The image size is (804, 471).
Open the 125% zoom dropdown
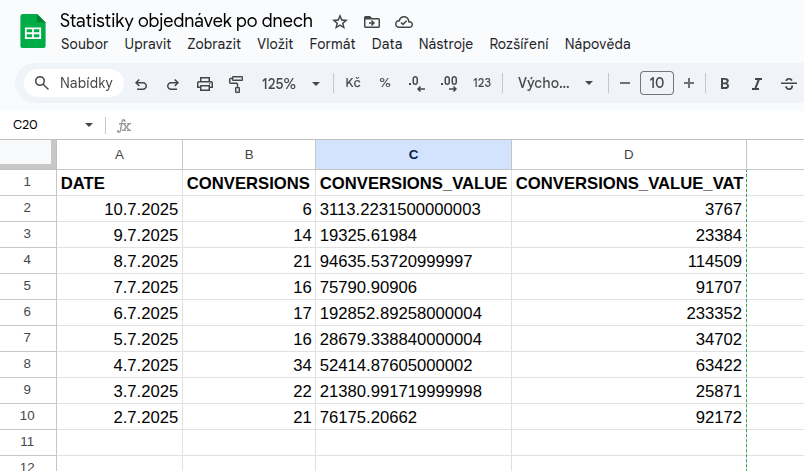[x=290, y=84]
